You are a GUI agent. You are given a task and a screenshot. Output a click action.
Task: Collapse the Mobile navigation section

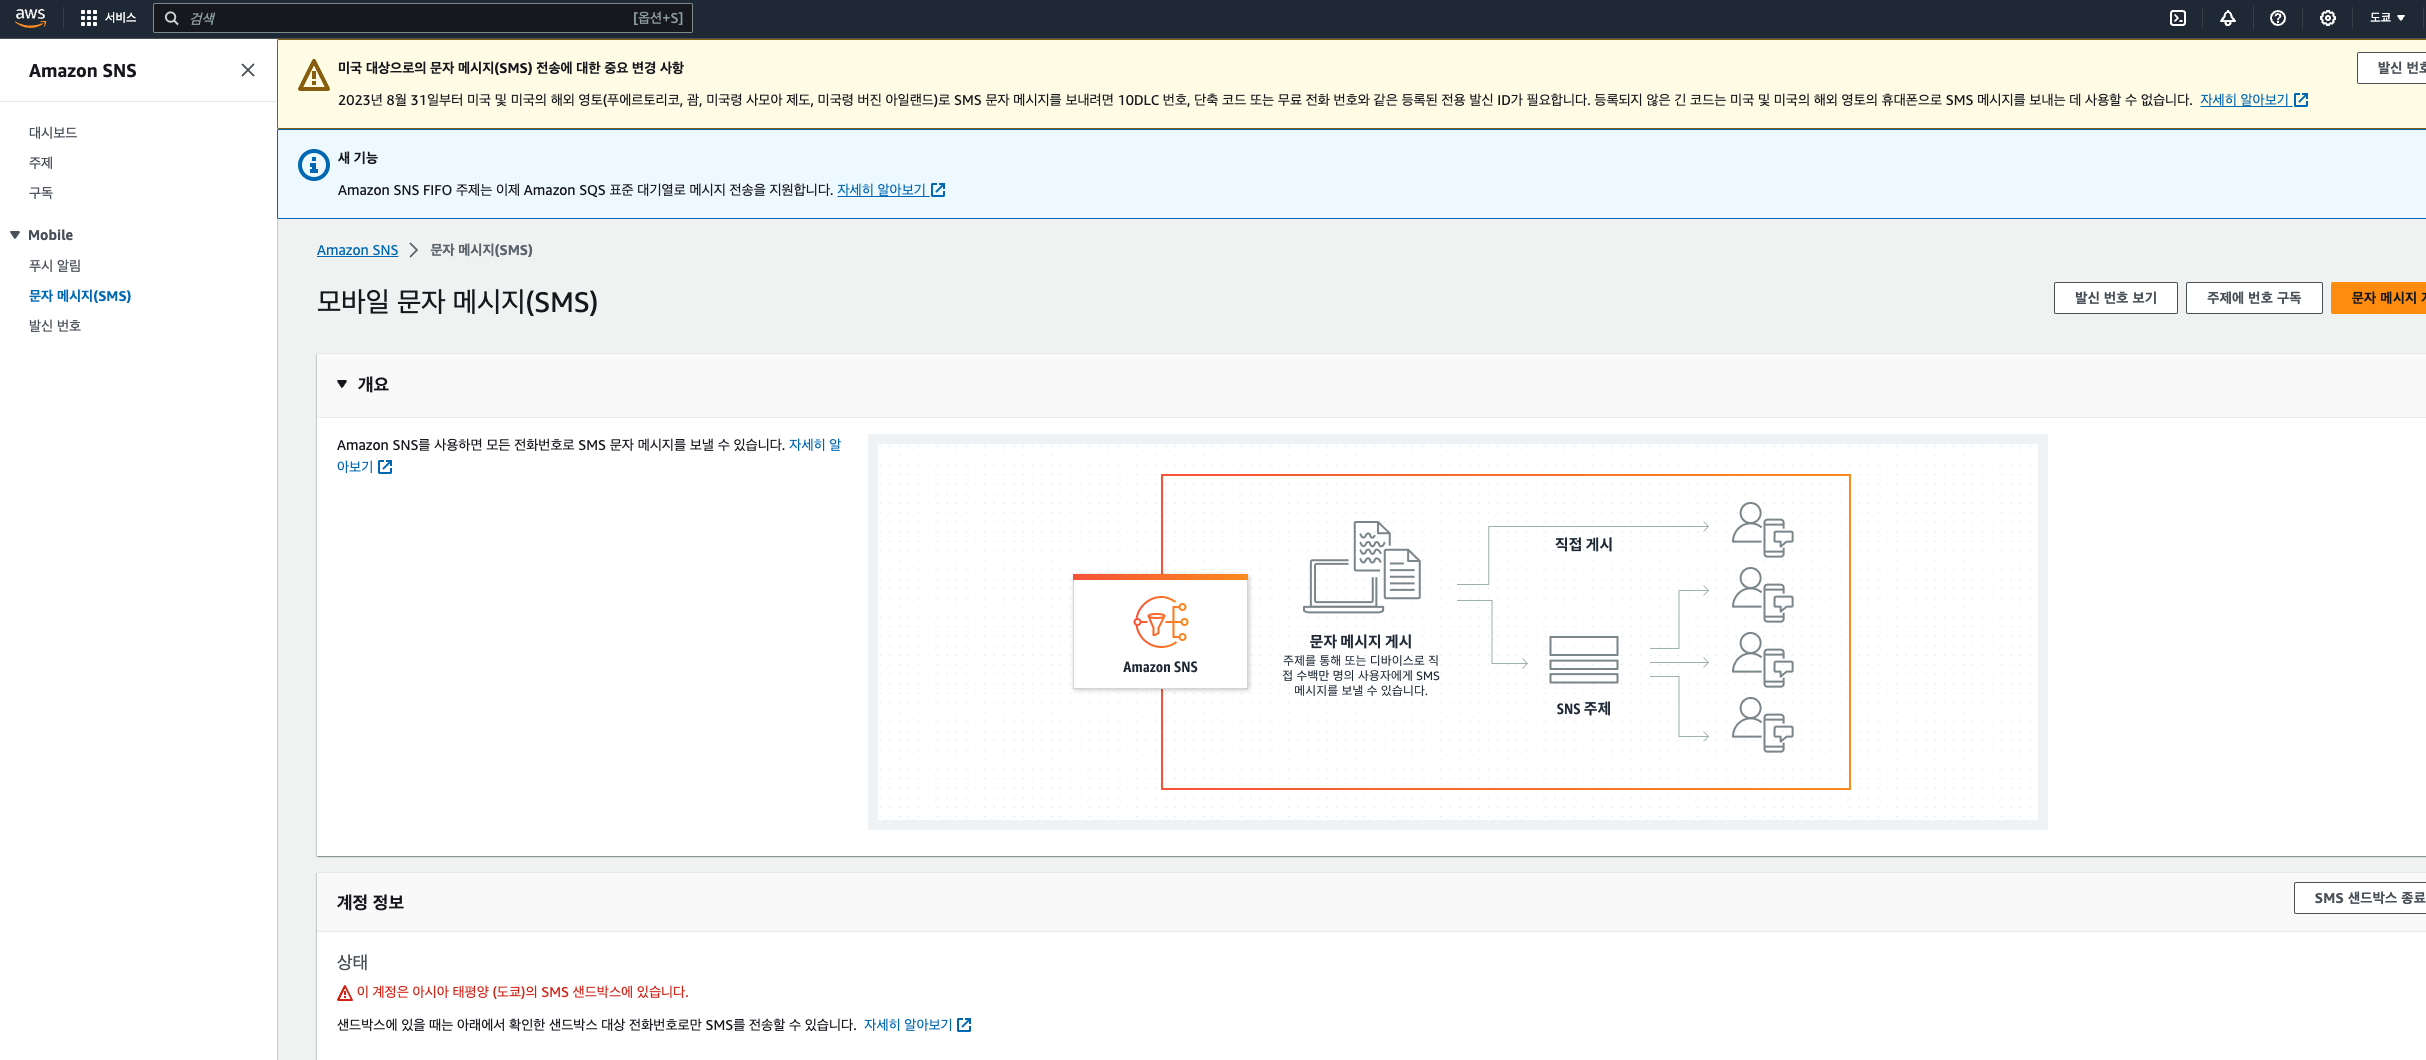[15, 235]
